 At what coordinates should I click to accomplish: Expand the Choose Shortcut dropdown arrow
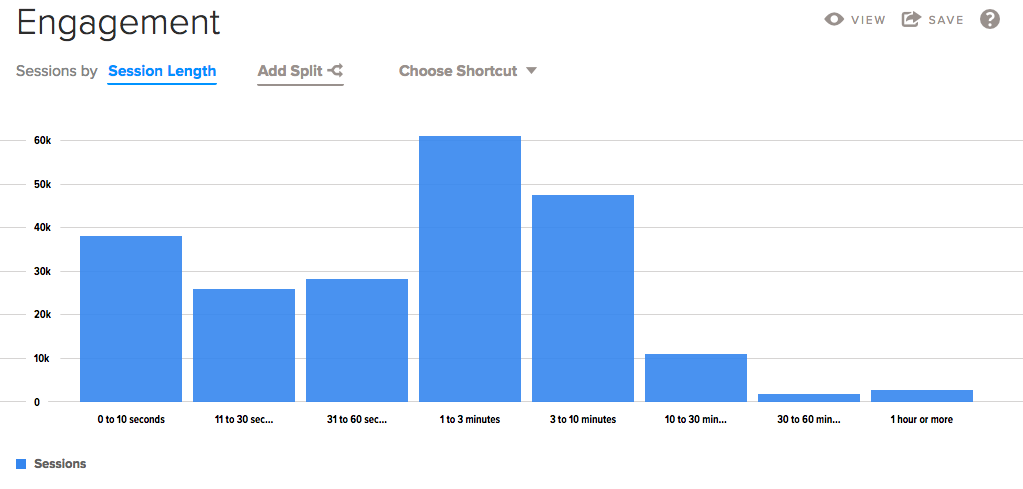pos(531,71)
